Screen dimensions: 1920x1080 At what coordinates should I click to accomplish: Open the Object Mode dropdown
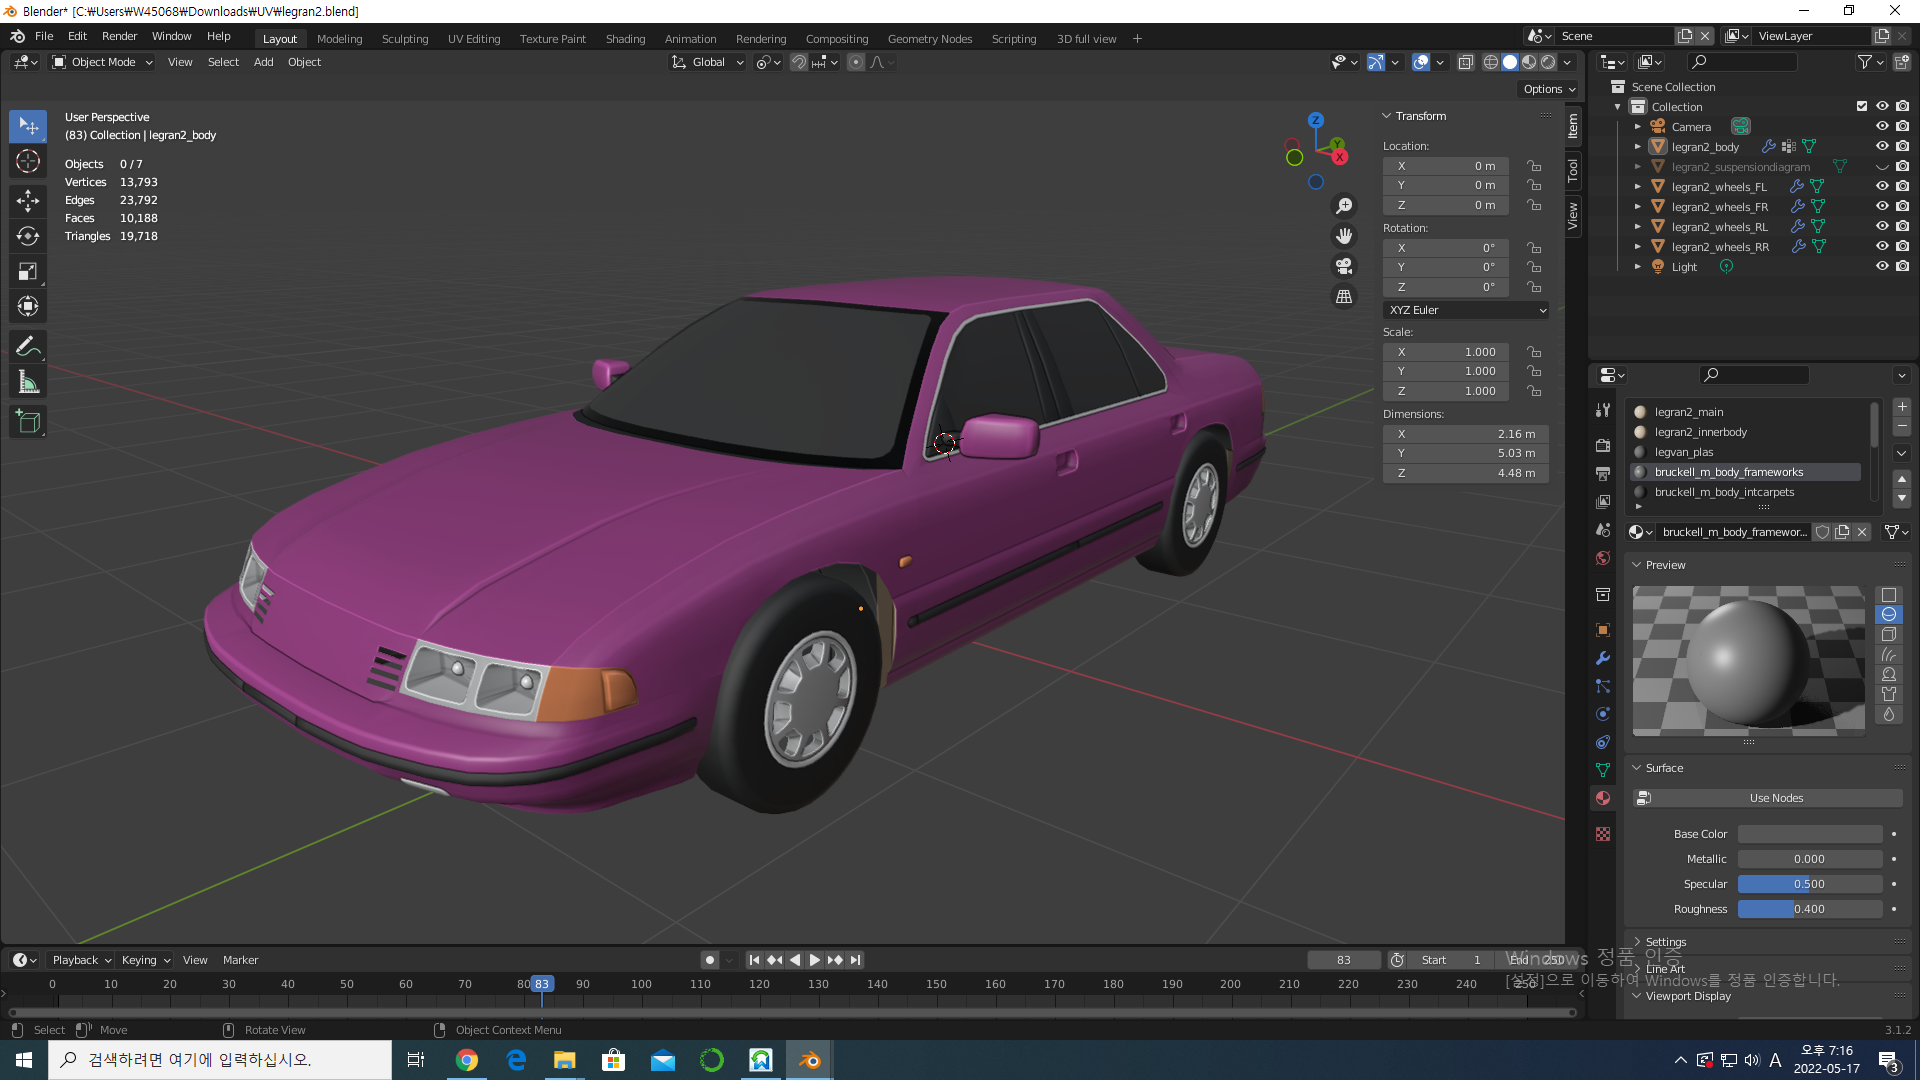pos(103,62)
